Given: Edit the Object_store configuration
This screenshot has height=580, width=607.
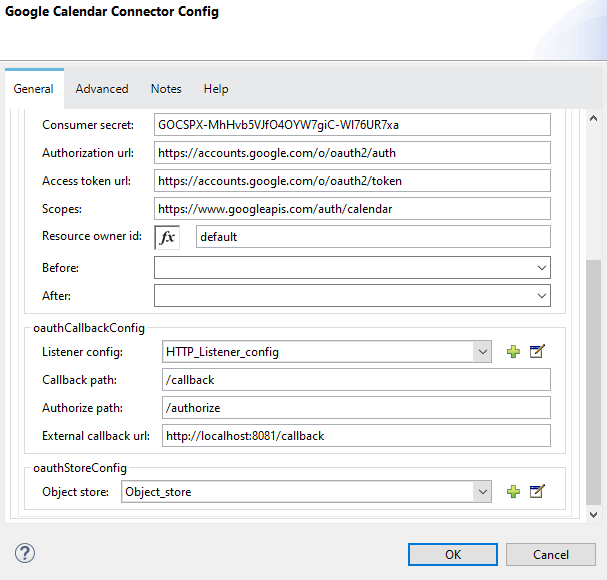Looking at the screenshot, I should click(537, 492).
